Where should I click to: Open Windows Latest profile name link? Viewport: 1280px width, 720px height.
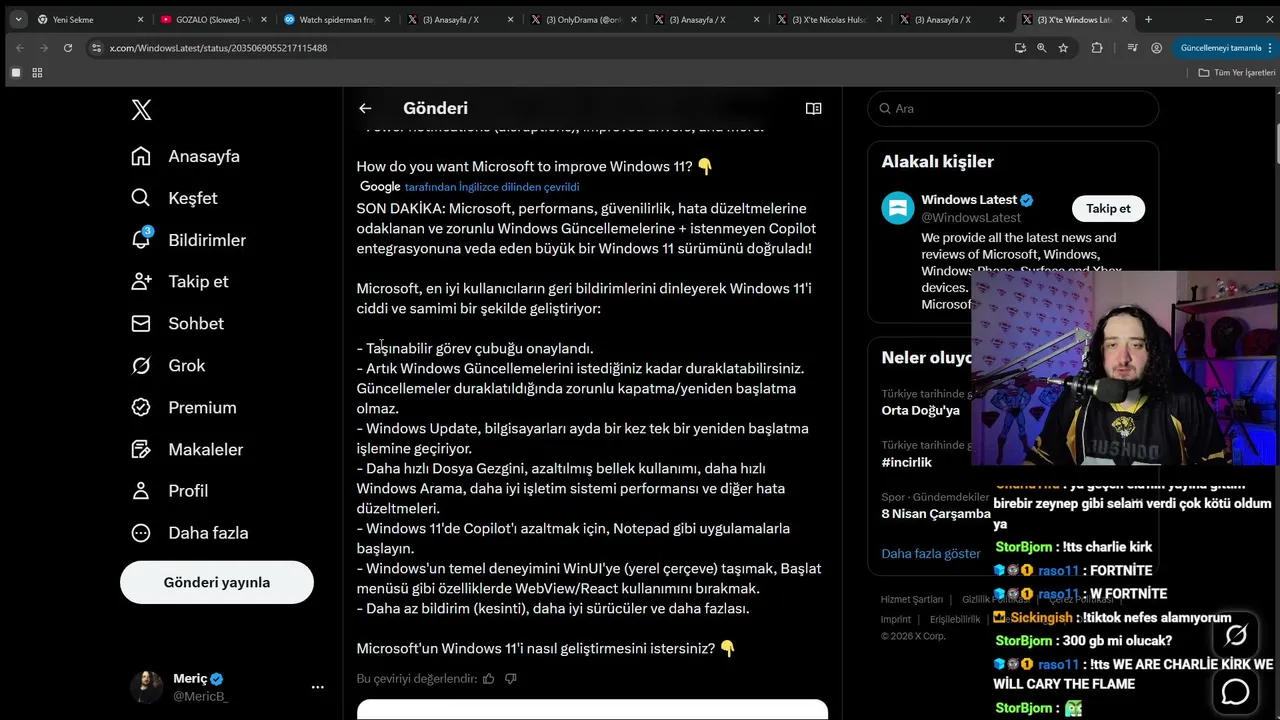(x=969, y=200)
